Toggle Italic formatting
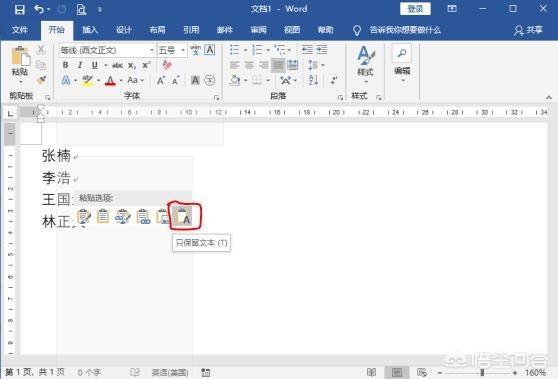 pos(80,65)
